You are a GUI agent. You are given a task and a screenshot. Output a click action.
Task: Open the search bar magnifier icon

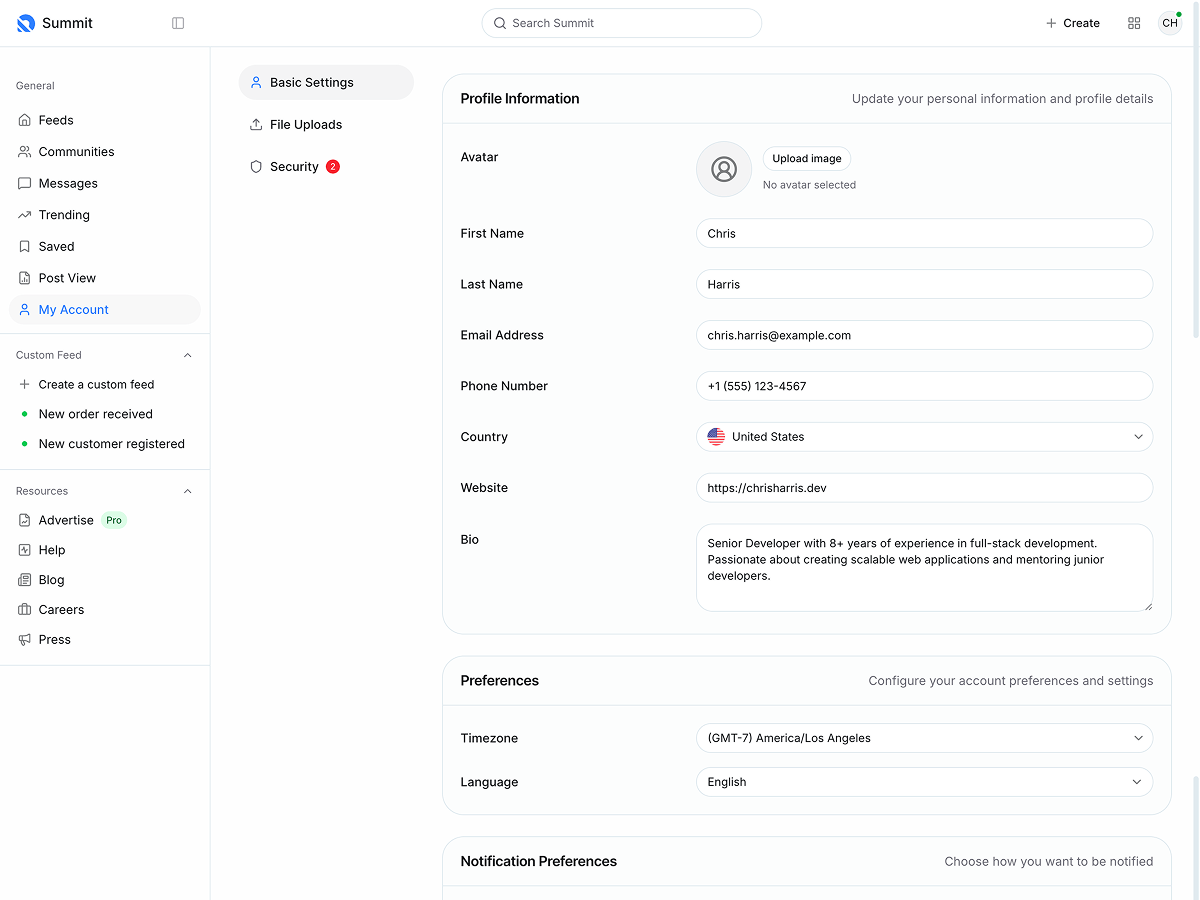(500, 23)
